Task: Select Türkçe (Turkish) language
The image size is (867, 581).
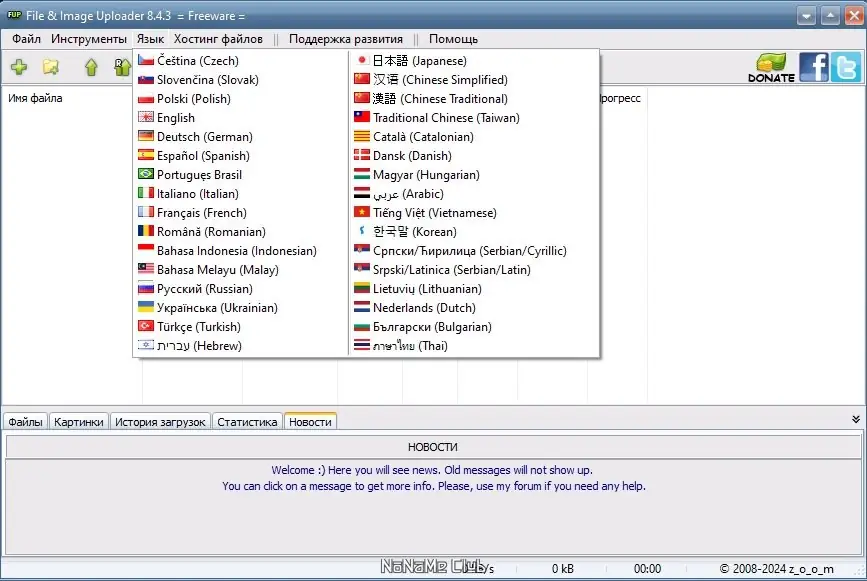Action: [241, 327]
